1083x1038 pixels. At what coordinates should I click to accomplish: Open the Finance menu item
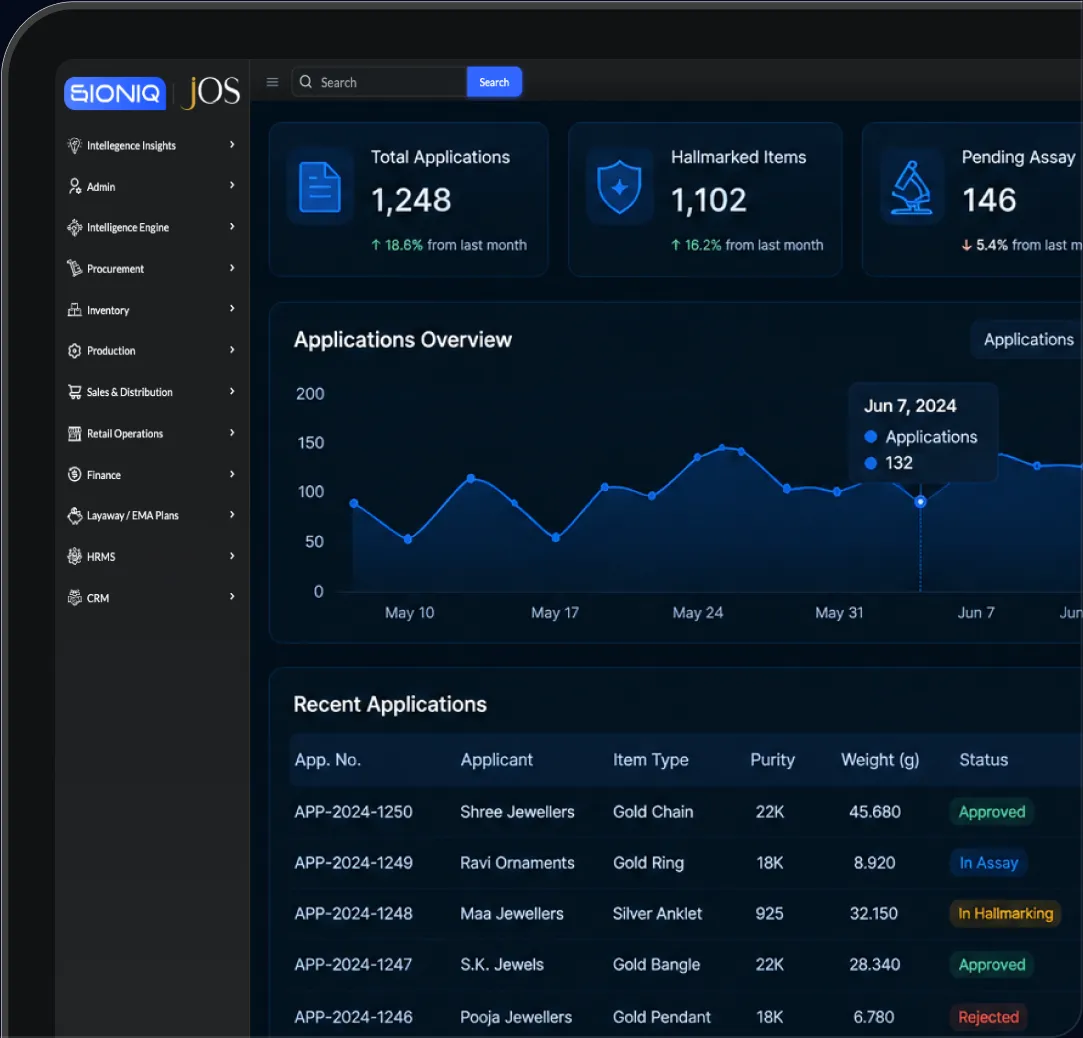[x=152, y=474]
